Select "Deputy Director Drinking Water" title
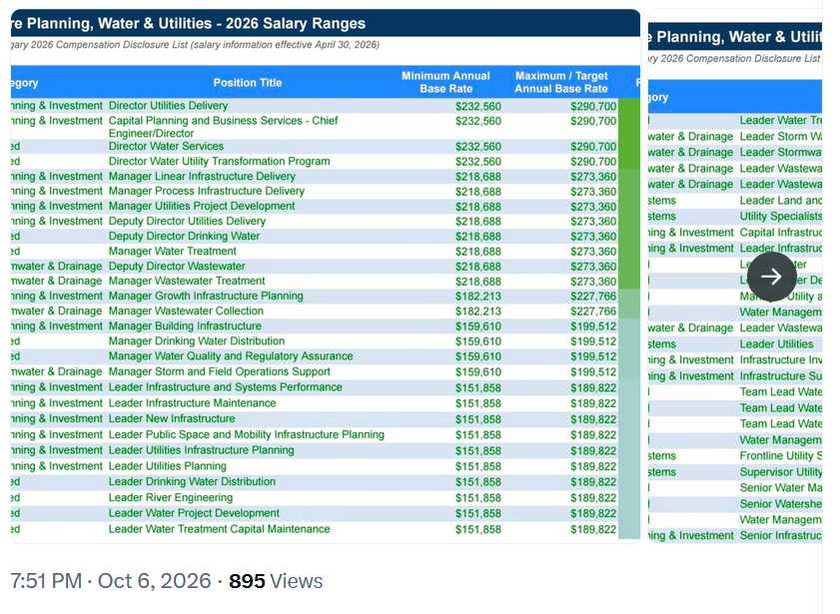 pyautogui.click(x=184, y=236)
